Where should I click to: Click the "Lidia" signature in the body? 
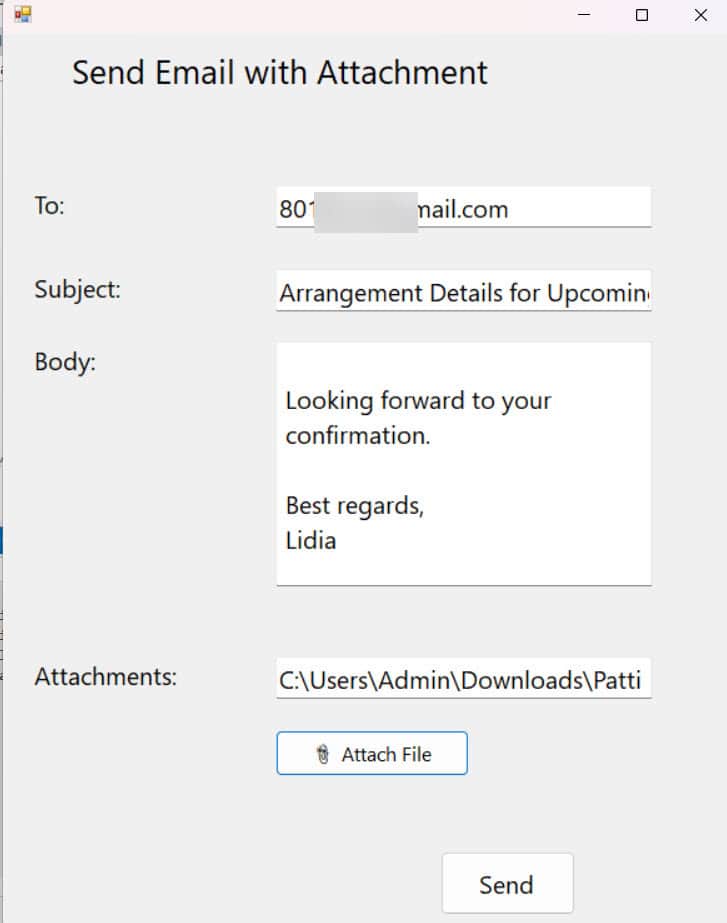click(x=311, y=541)
